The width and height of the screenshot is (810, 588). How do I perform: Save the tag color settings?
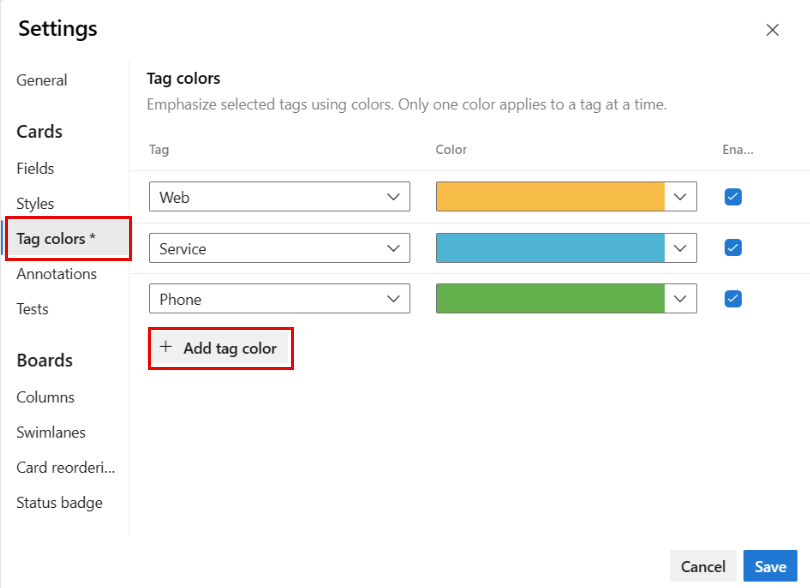pos(770,566)
